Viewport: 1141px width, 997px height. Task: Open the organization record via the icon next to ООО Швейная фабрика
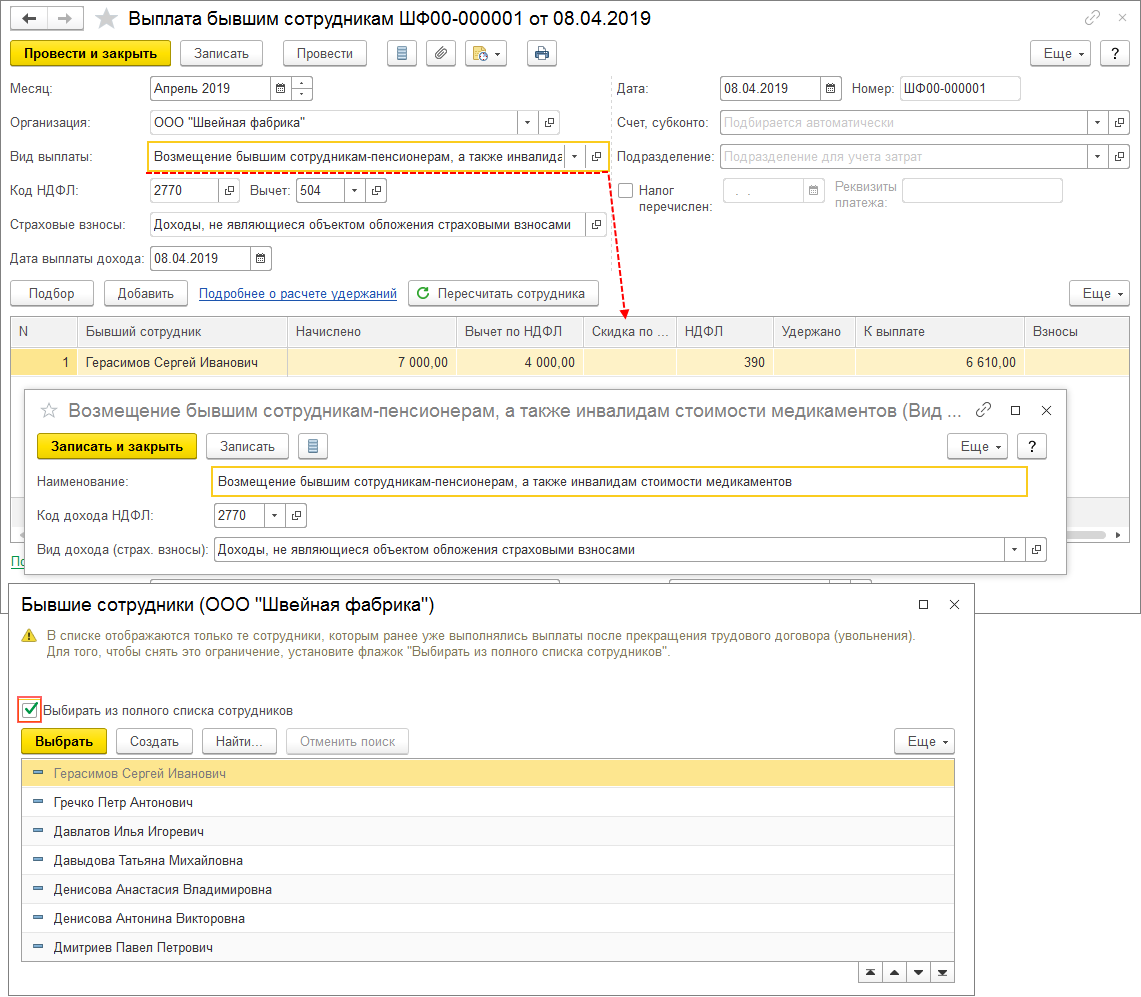coord(548,123)
